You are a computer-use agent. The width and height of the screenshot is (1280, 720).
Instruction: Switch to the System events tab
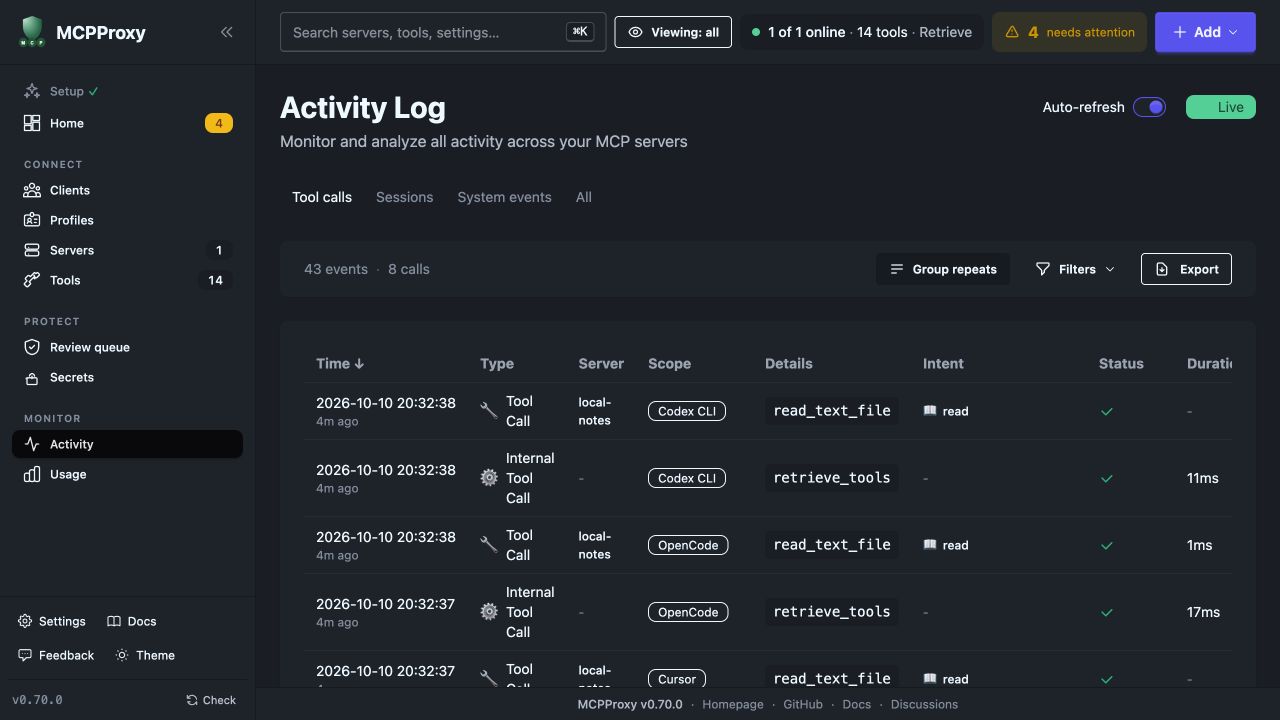click(504, 197)
